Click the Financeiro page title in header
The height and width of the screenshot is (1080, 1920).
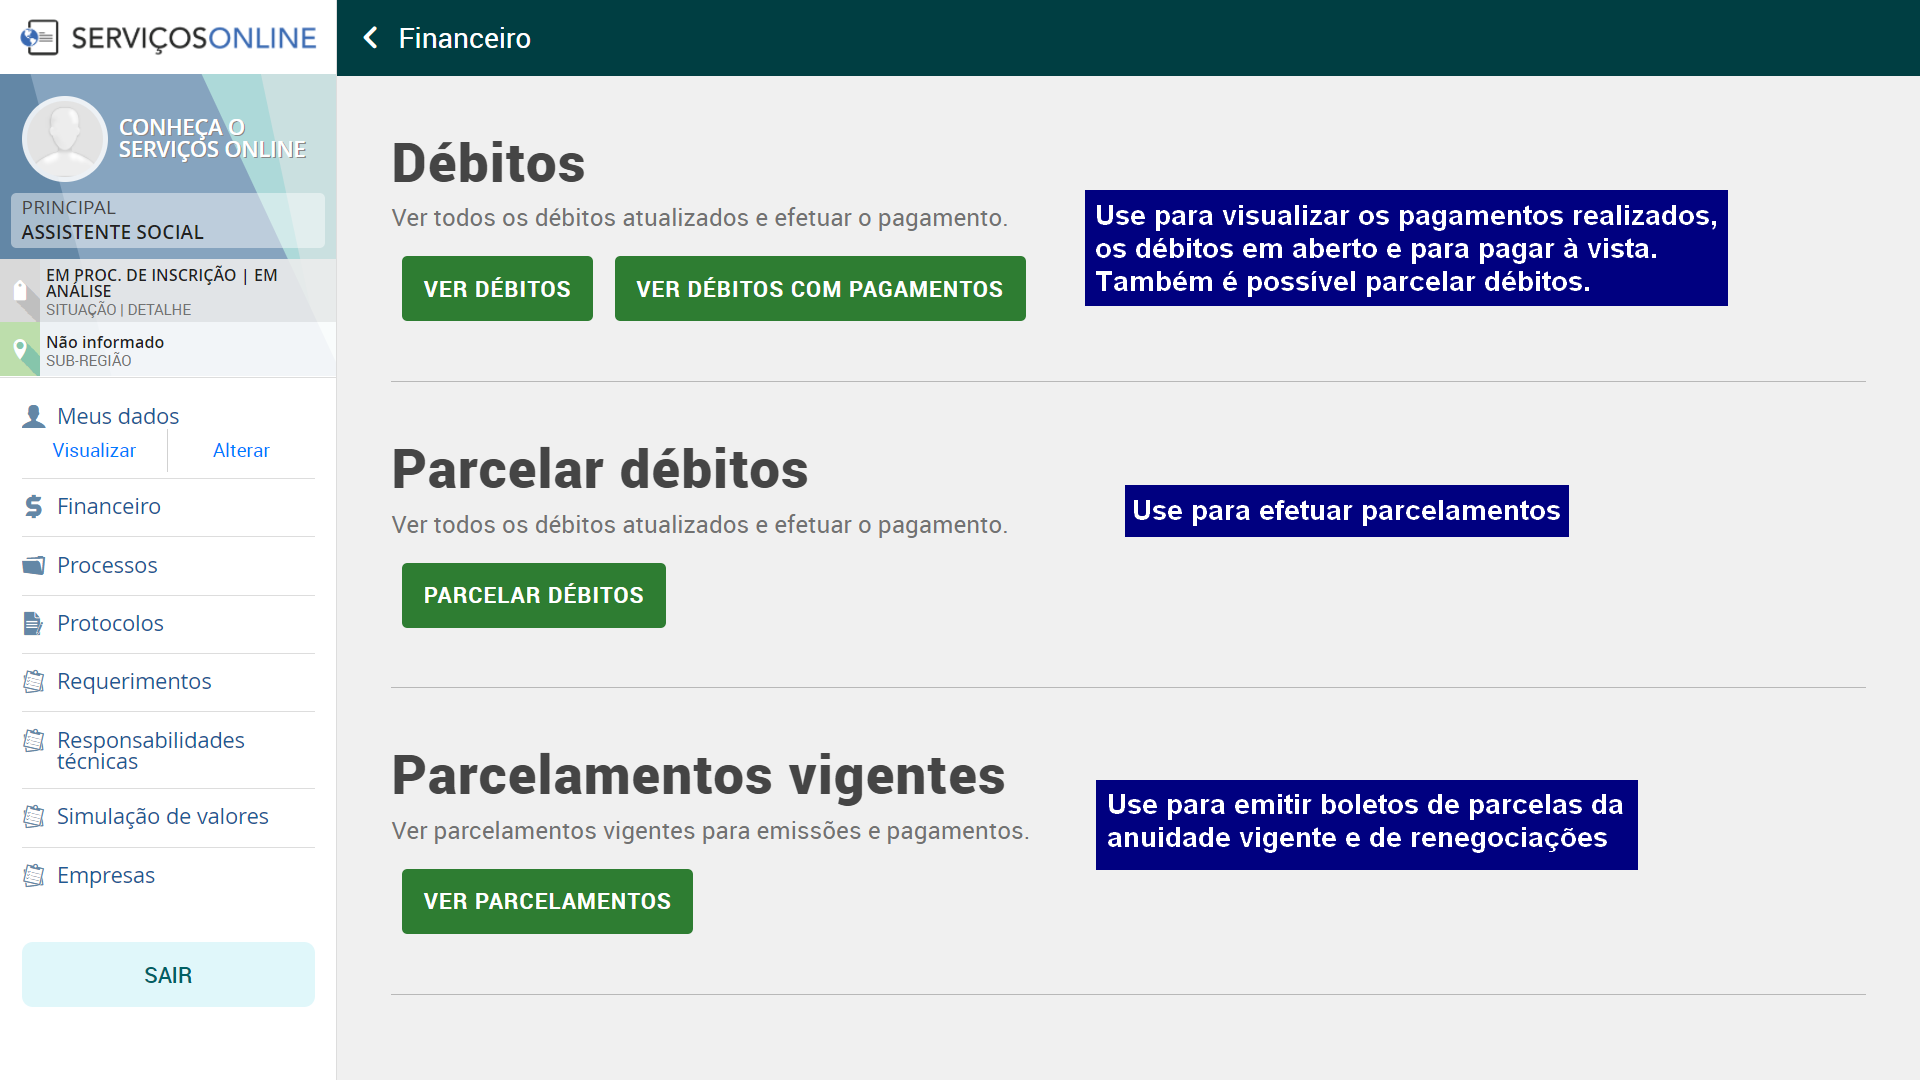tap(464, 38)
